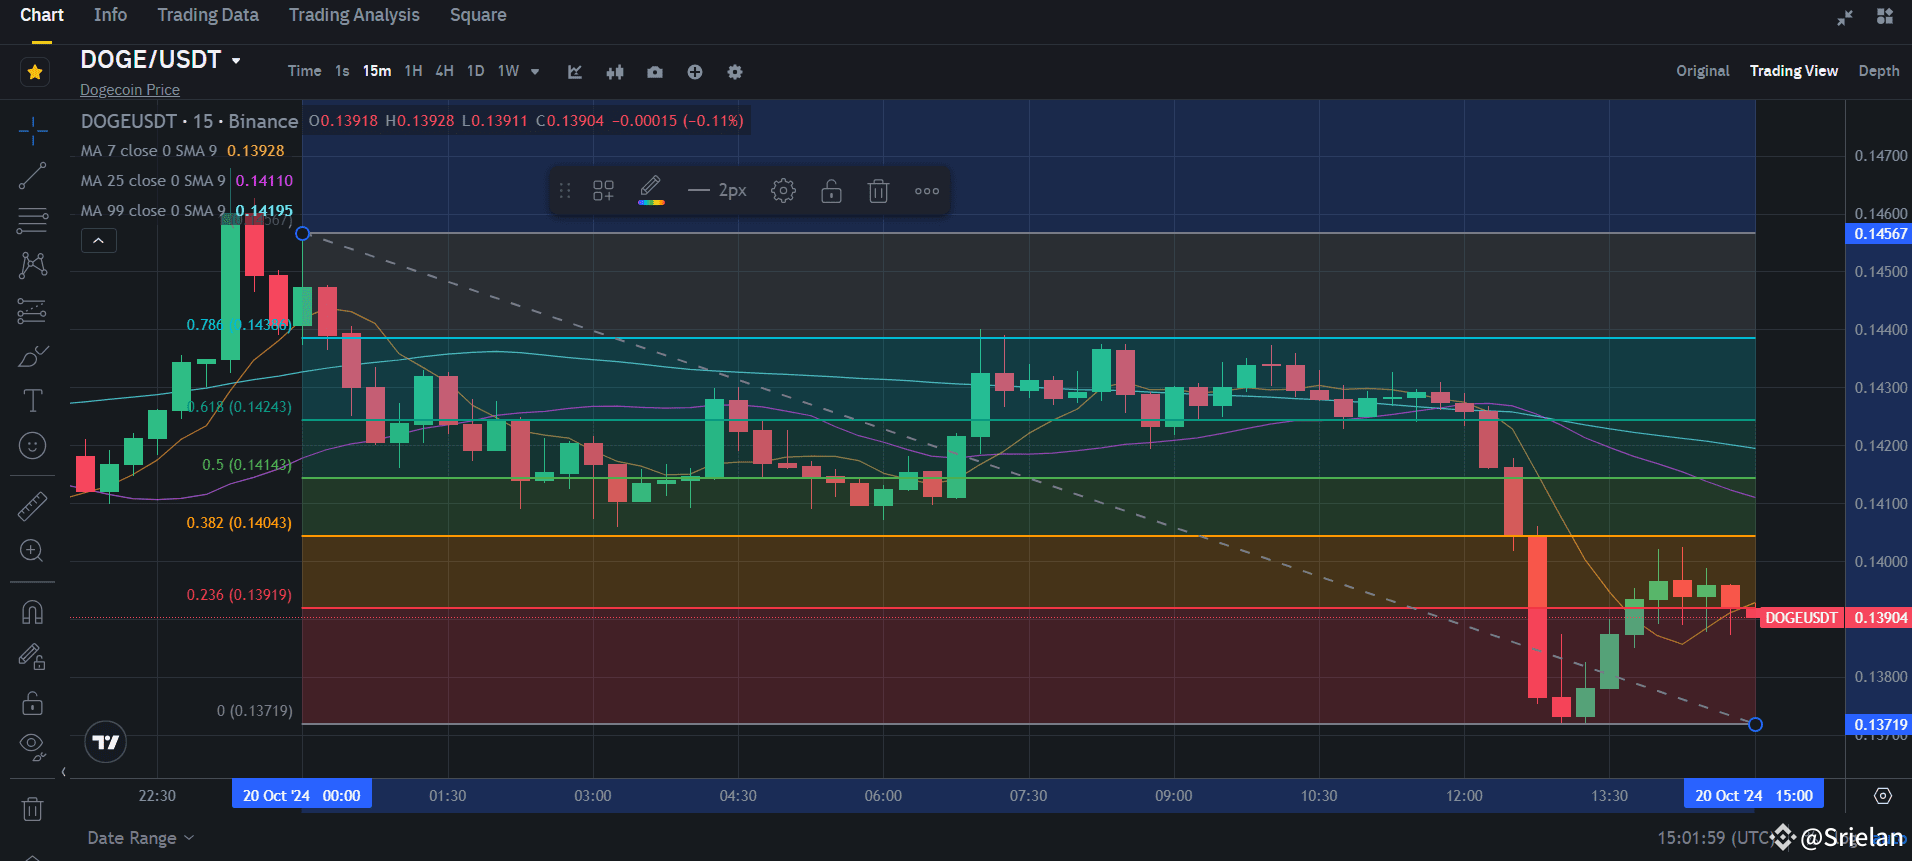
Task: Activate the magnet snap mode
Action: coord(32,612)
